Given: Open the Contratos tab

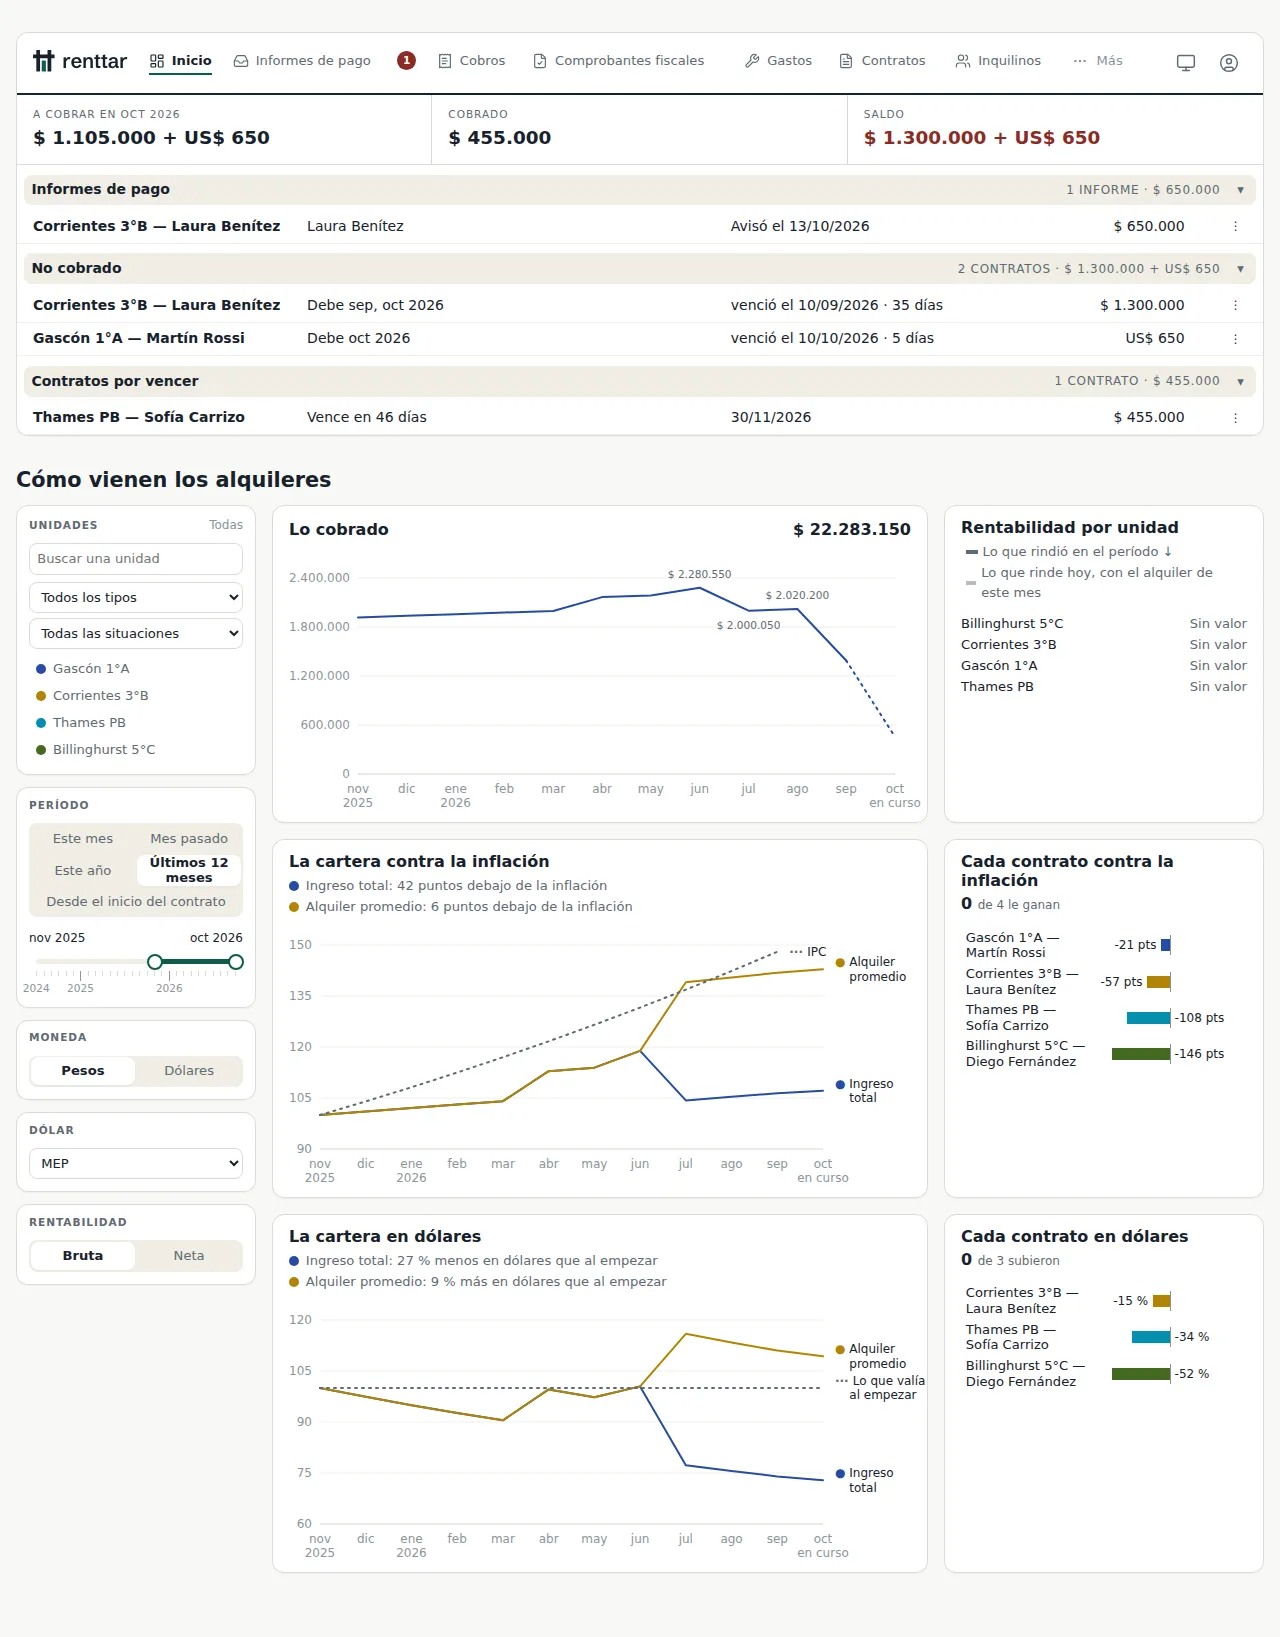Looking at the screenshot, I should click(882, 61).
